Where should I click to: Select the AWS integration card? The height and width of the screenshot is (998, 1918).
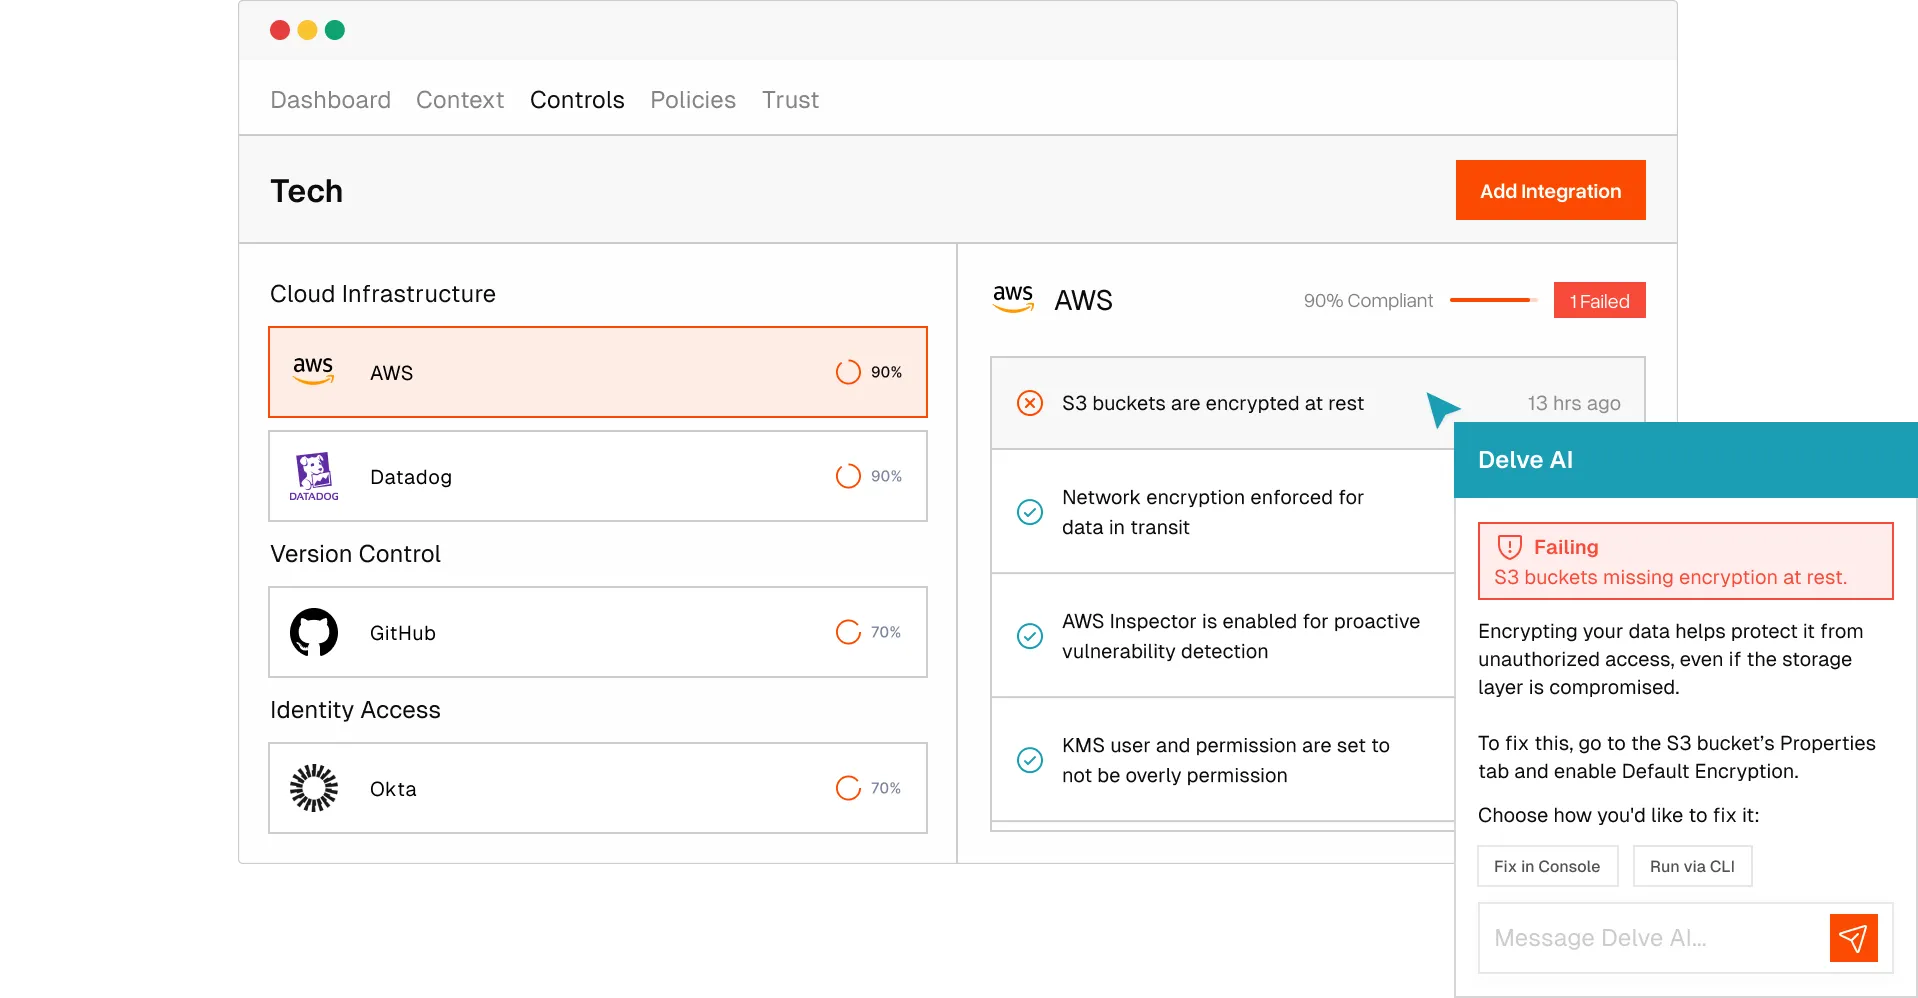598,372
